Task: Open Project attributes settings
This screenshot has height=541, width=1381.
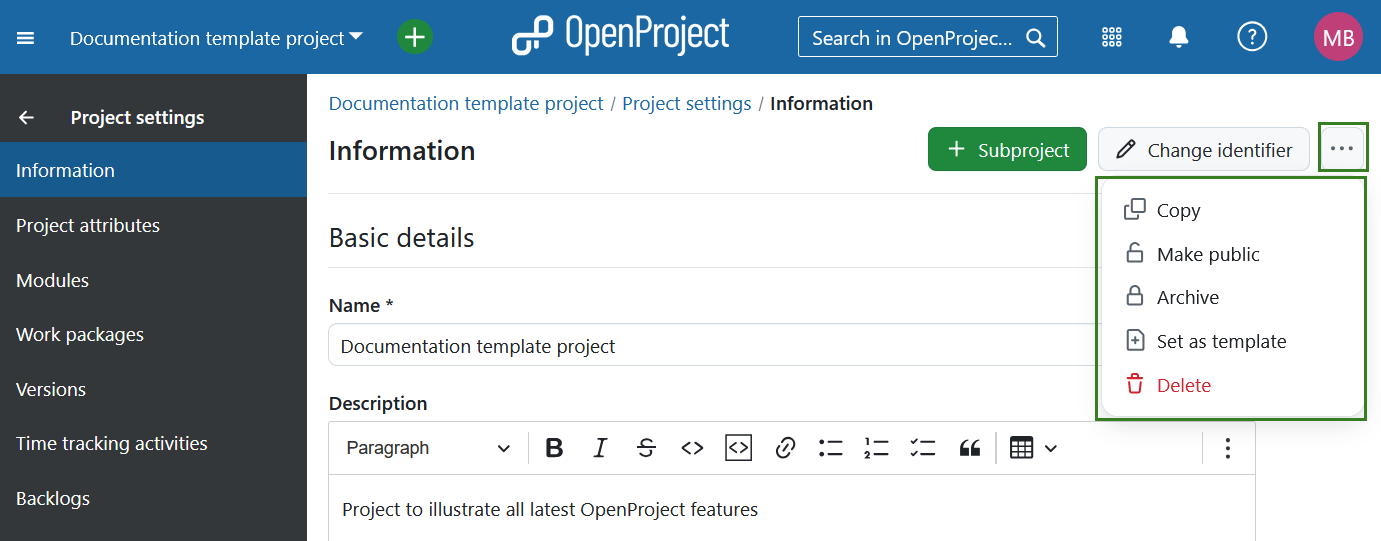Action: [153, 225]
